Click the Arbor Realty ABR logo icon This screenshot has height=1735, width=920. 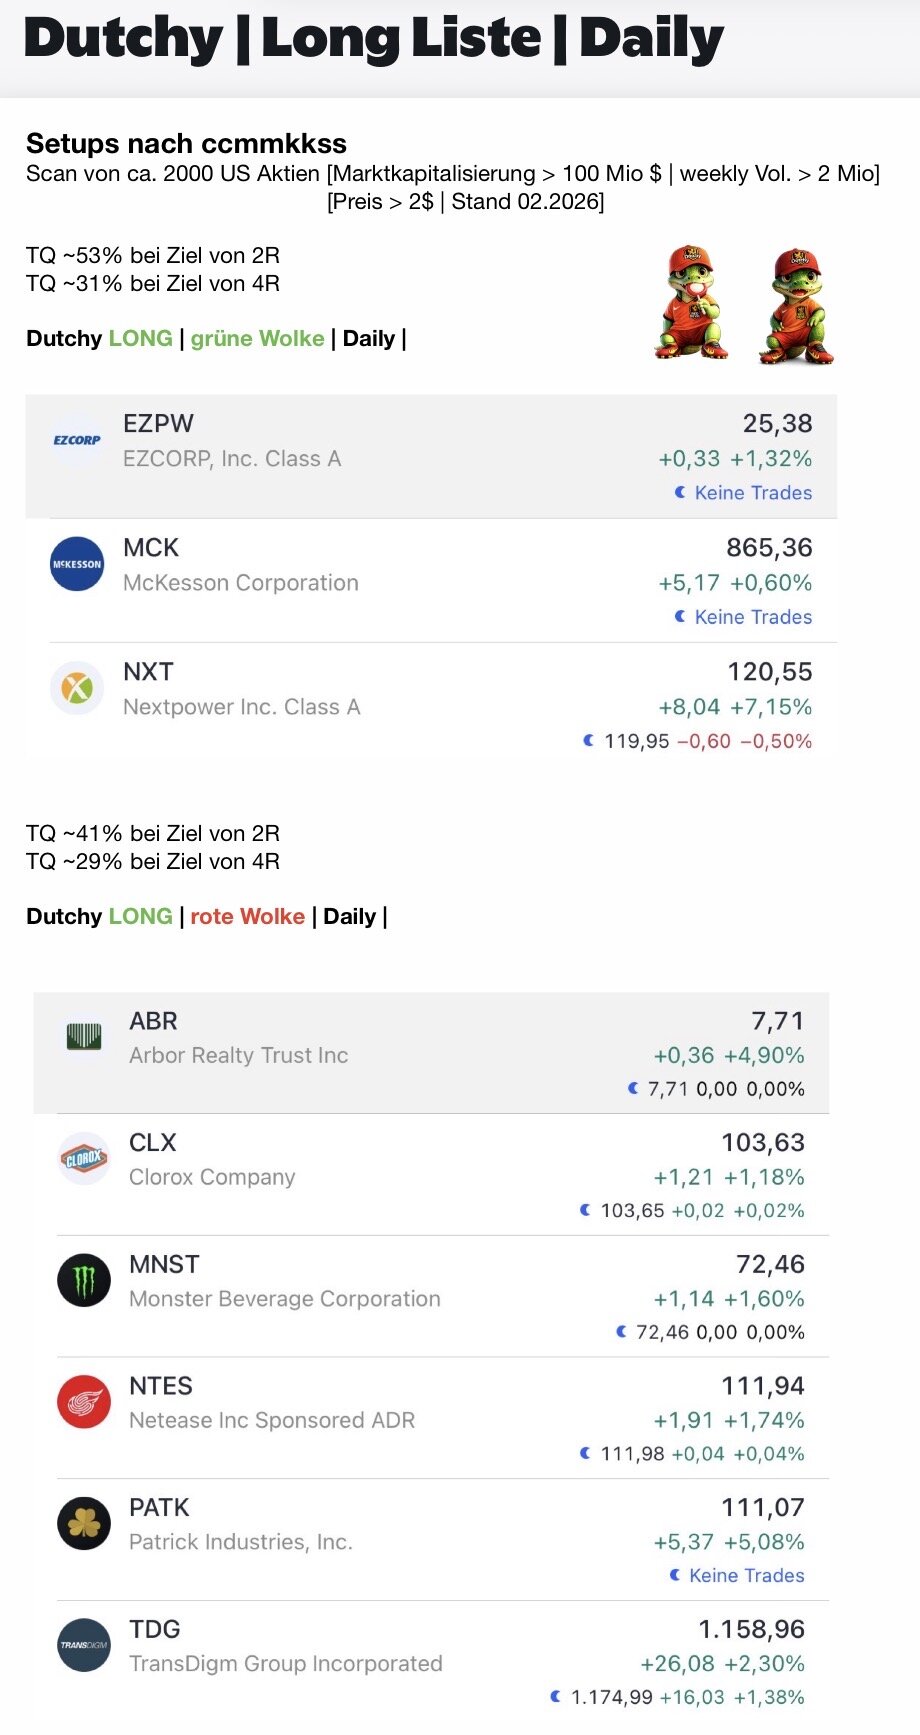[x=84, y=1036]
